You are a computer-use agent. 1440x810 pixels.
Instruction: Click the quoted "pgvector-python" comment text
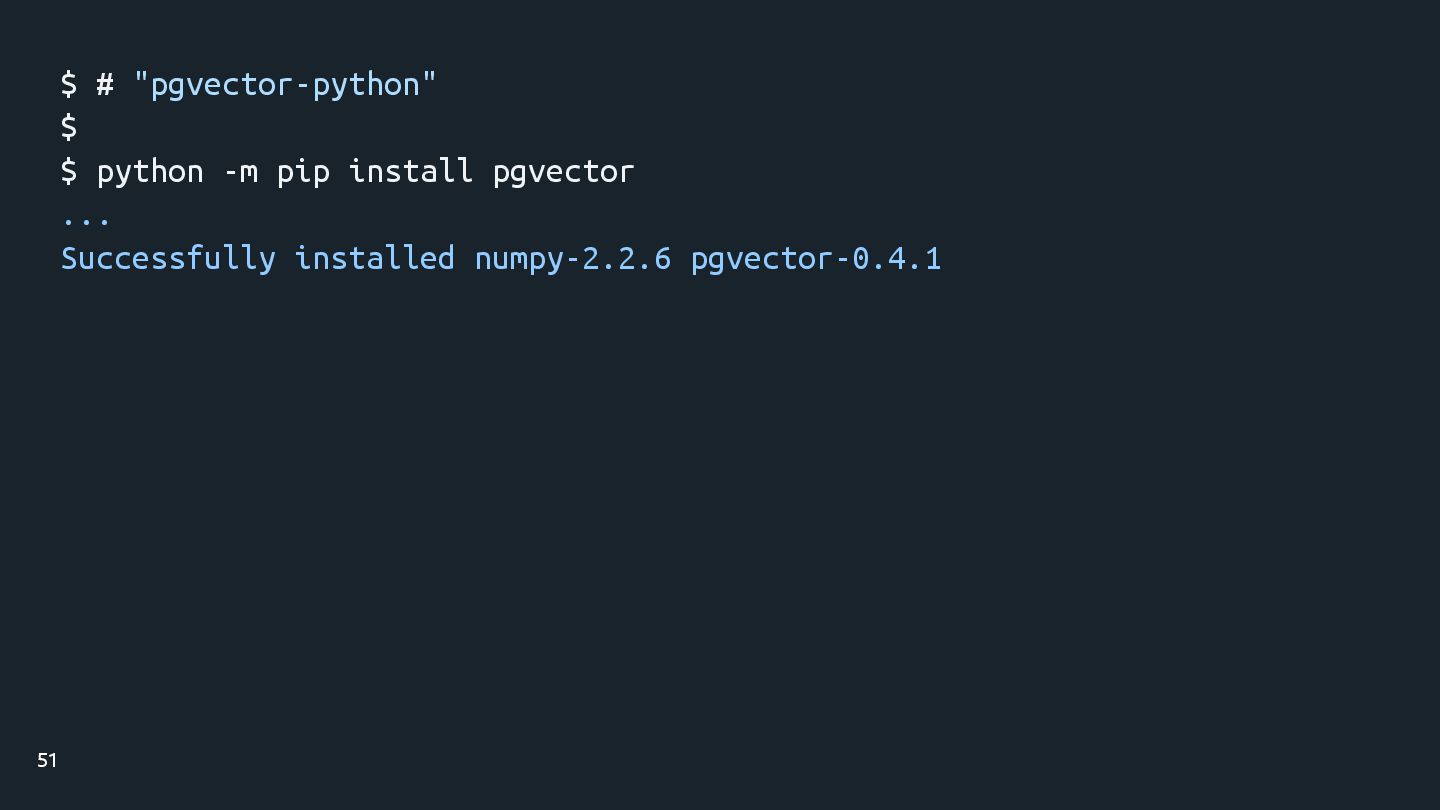click(x=285, y=85)
